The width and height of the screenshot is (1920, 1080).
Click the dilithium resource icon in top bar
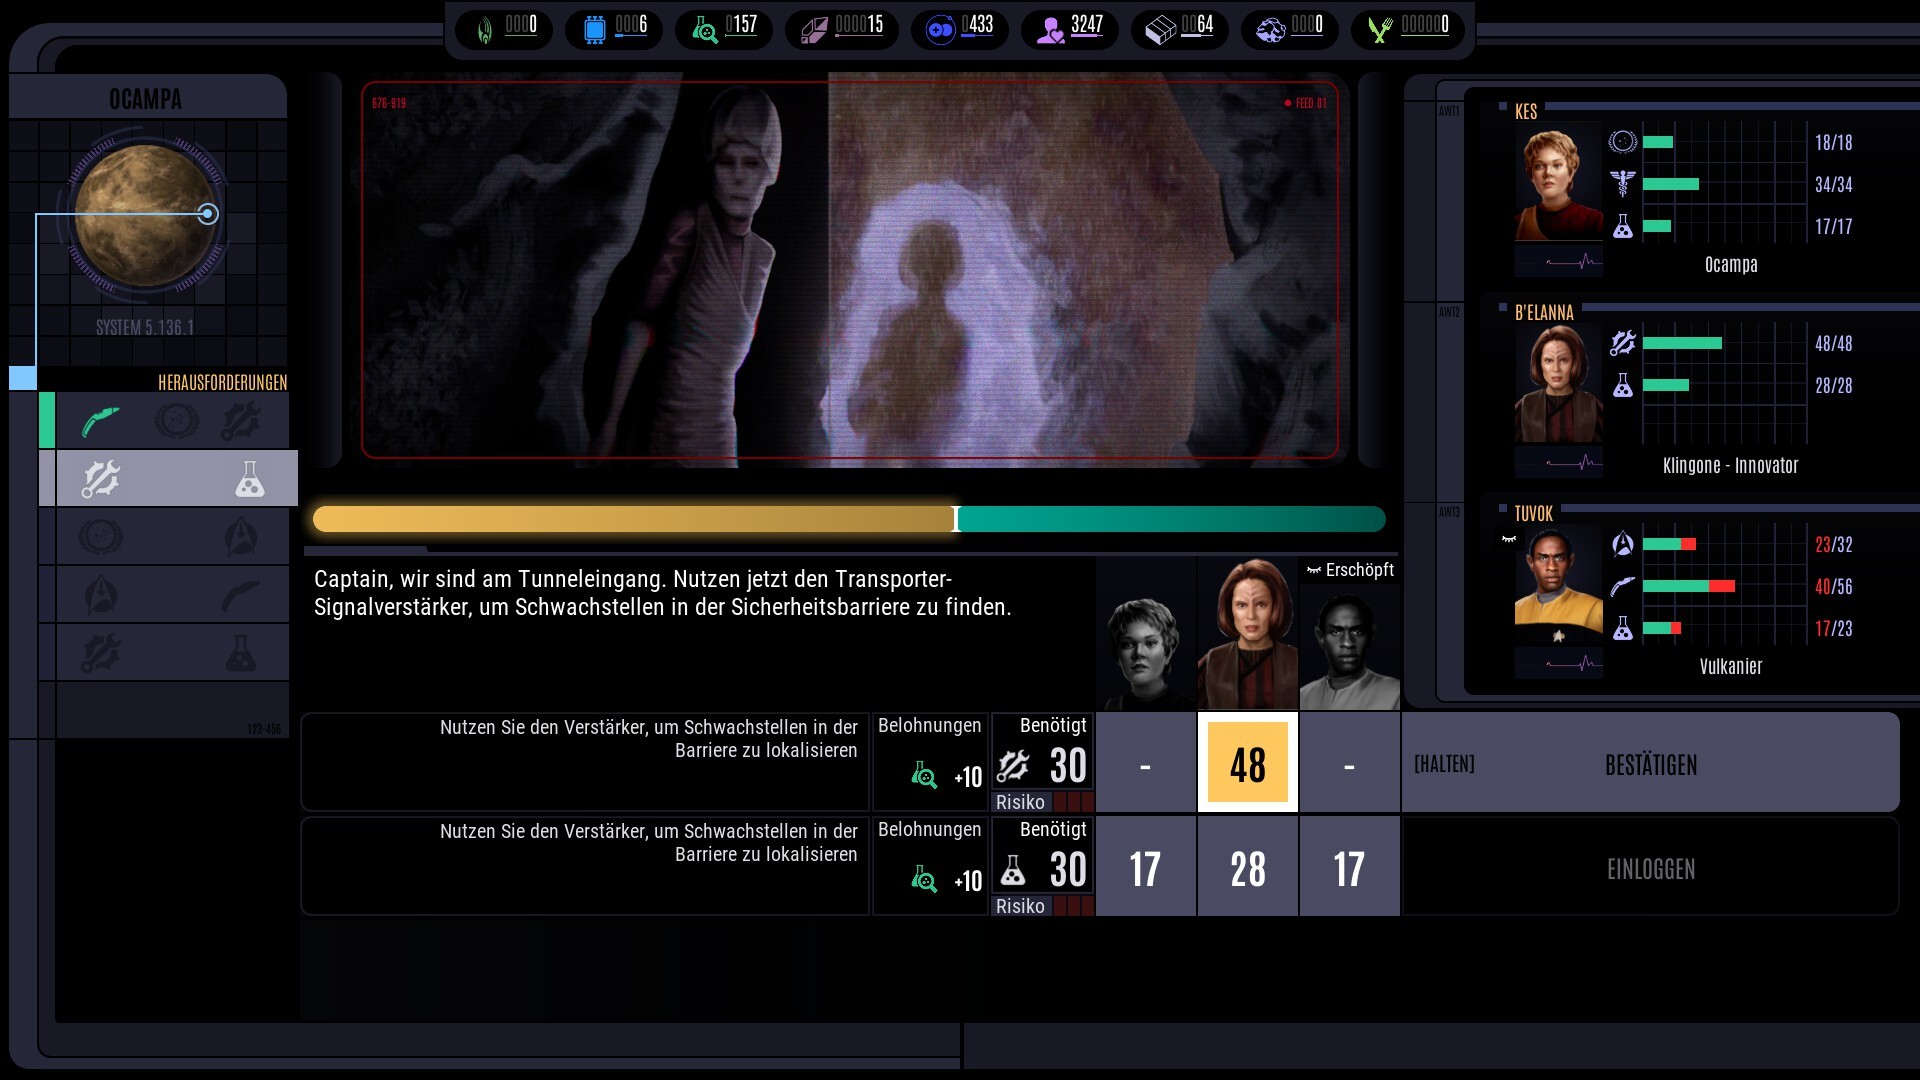(x=485, y=30)
